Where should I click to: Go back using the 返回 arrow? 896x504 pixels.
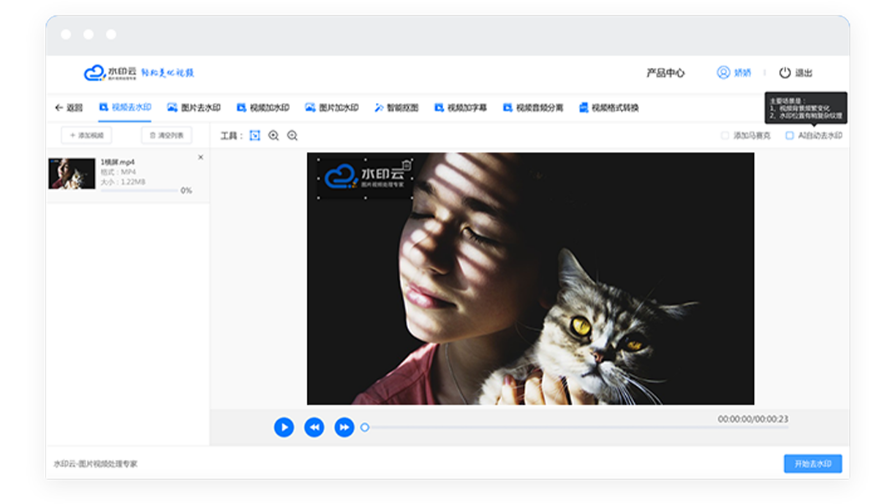click(69, 107)
